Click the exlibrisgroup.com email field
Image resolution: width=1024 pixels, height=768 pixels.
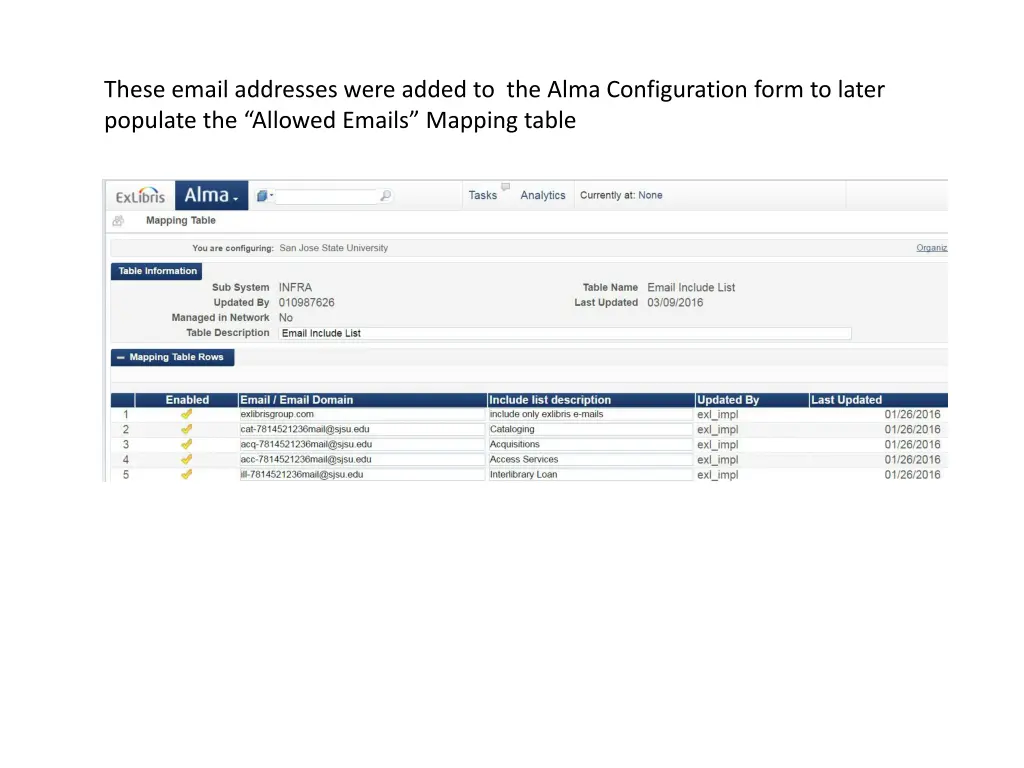click(362, 414)
